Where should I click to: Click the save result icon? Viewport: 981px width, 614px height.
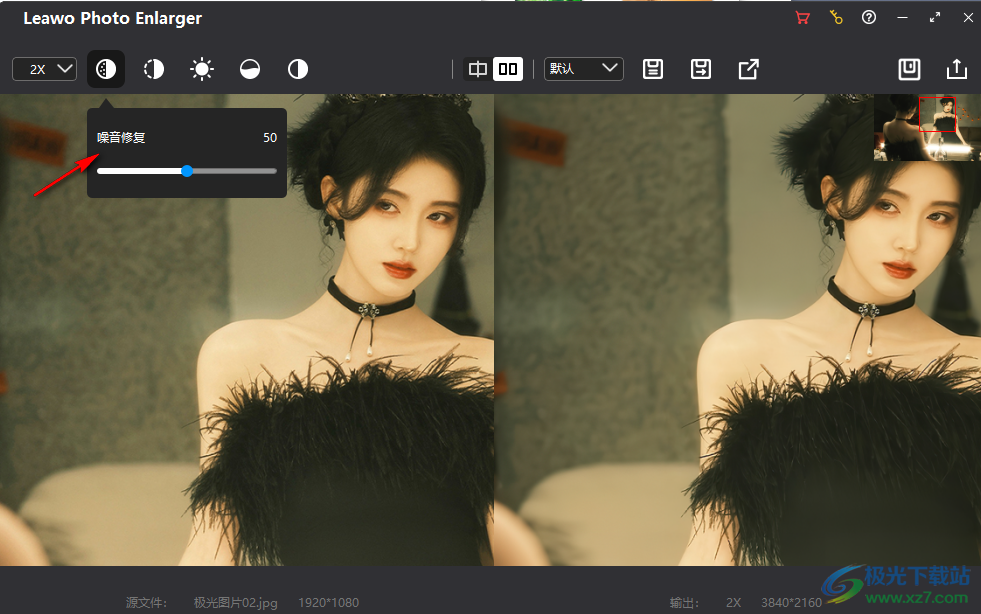coord(653,69)
